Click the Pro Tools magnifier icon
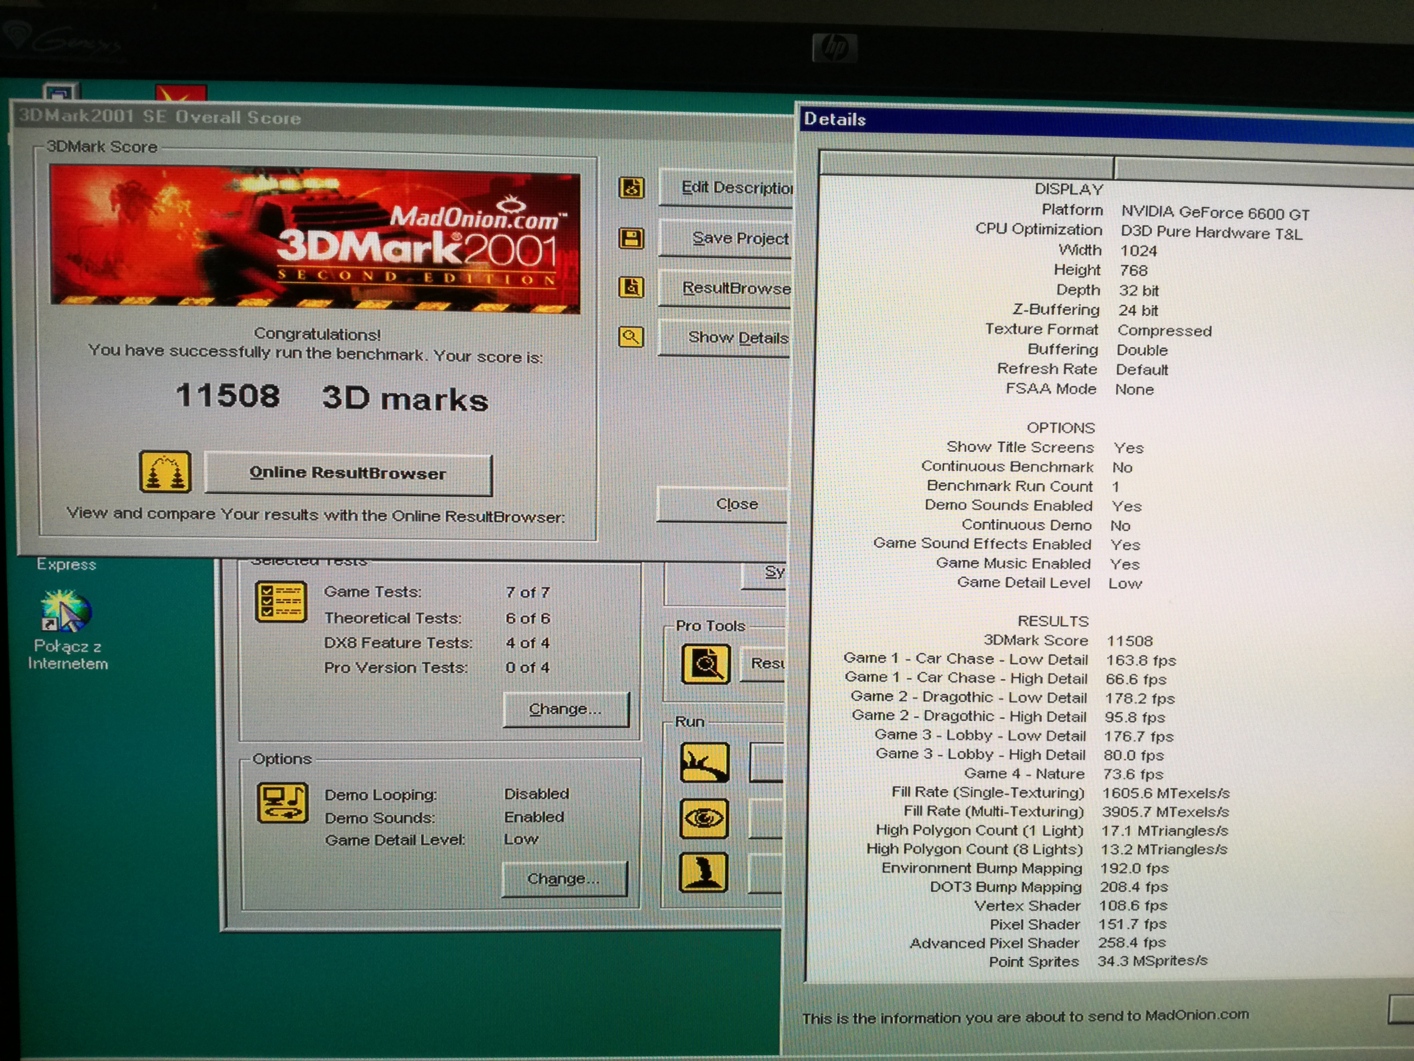 (706, 663)
